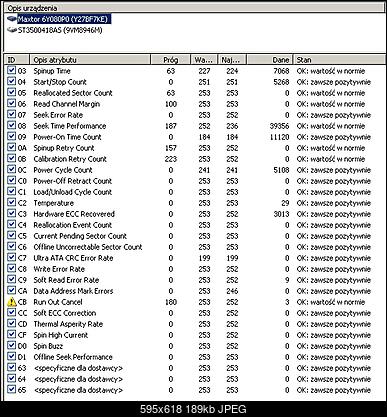Click the data value 39356
The height and width of the screenshot is (417, 387).
point(279,126)
